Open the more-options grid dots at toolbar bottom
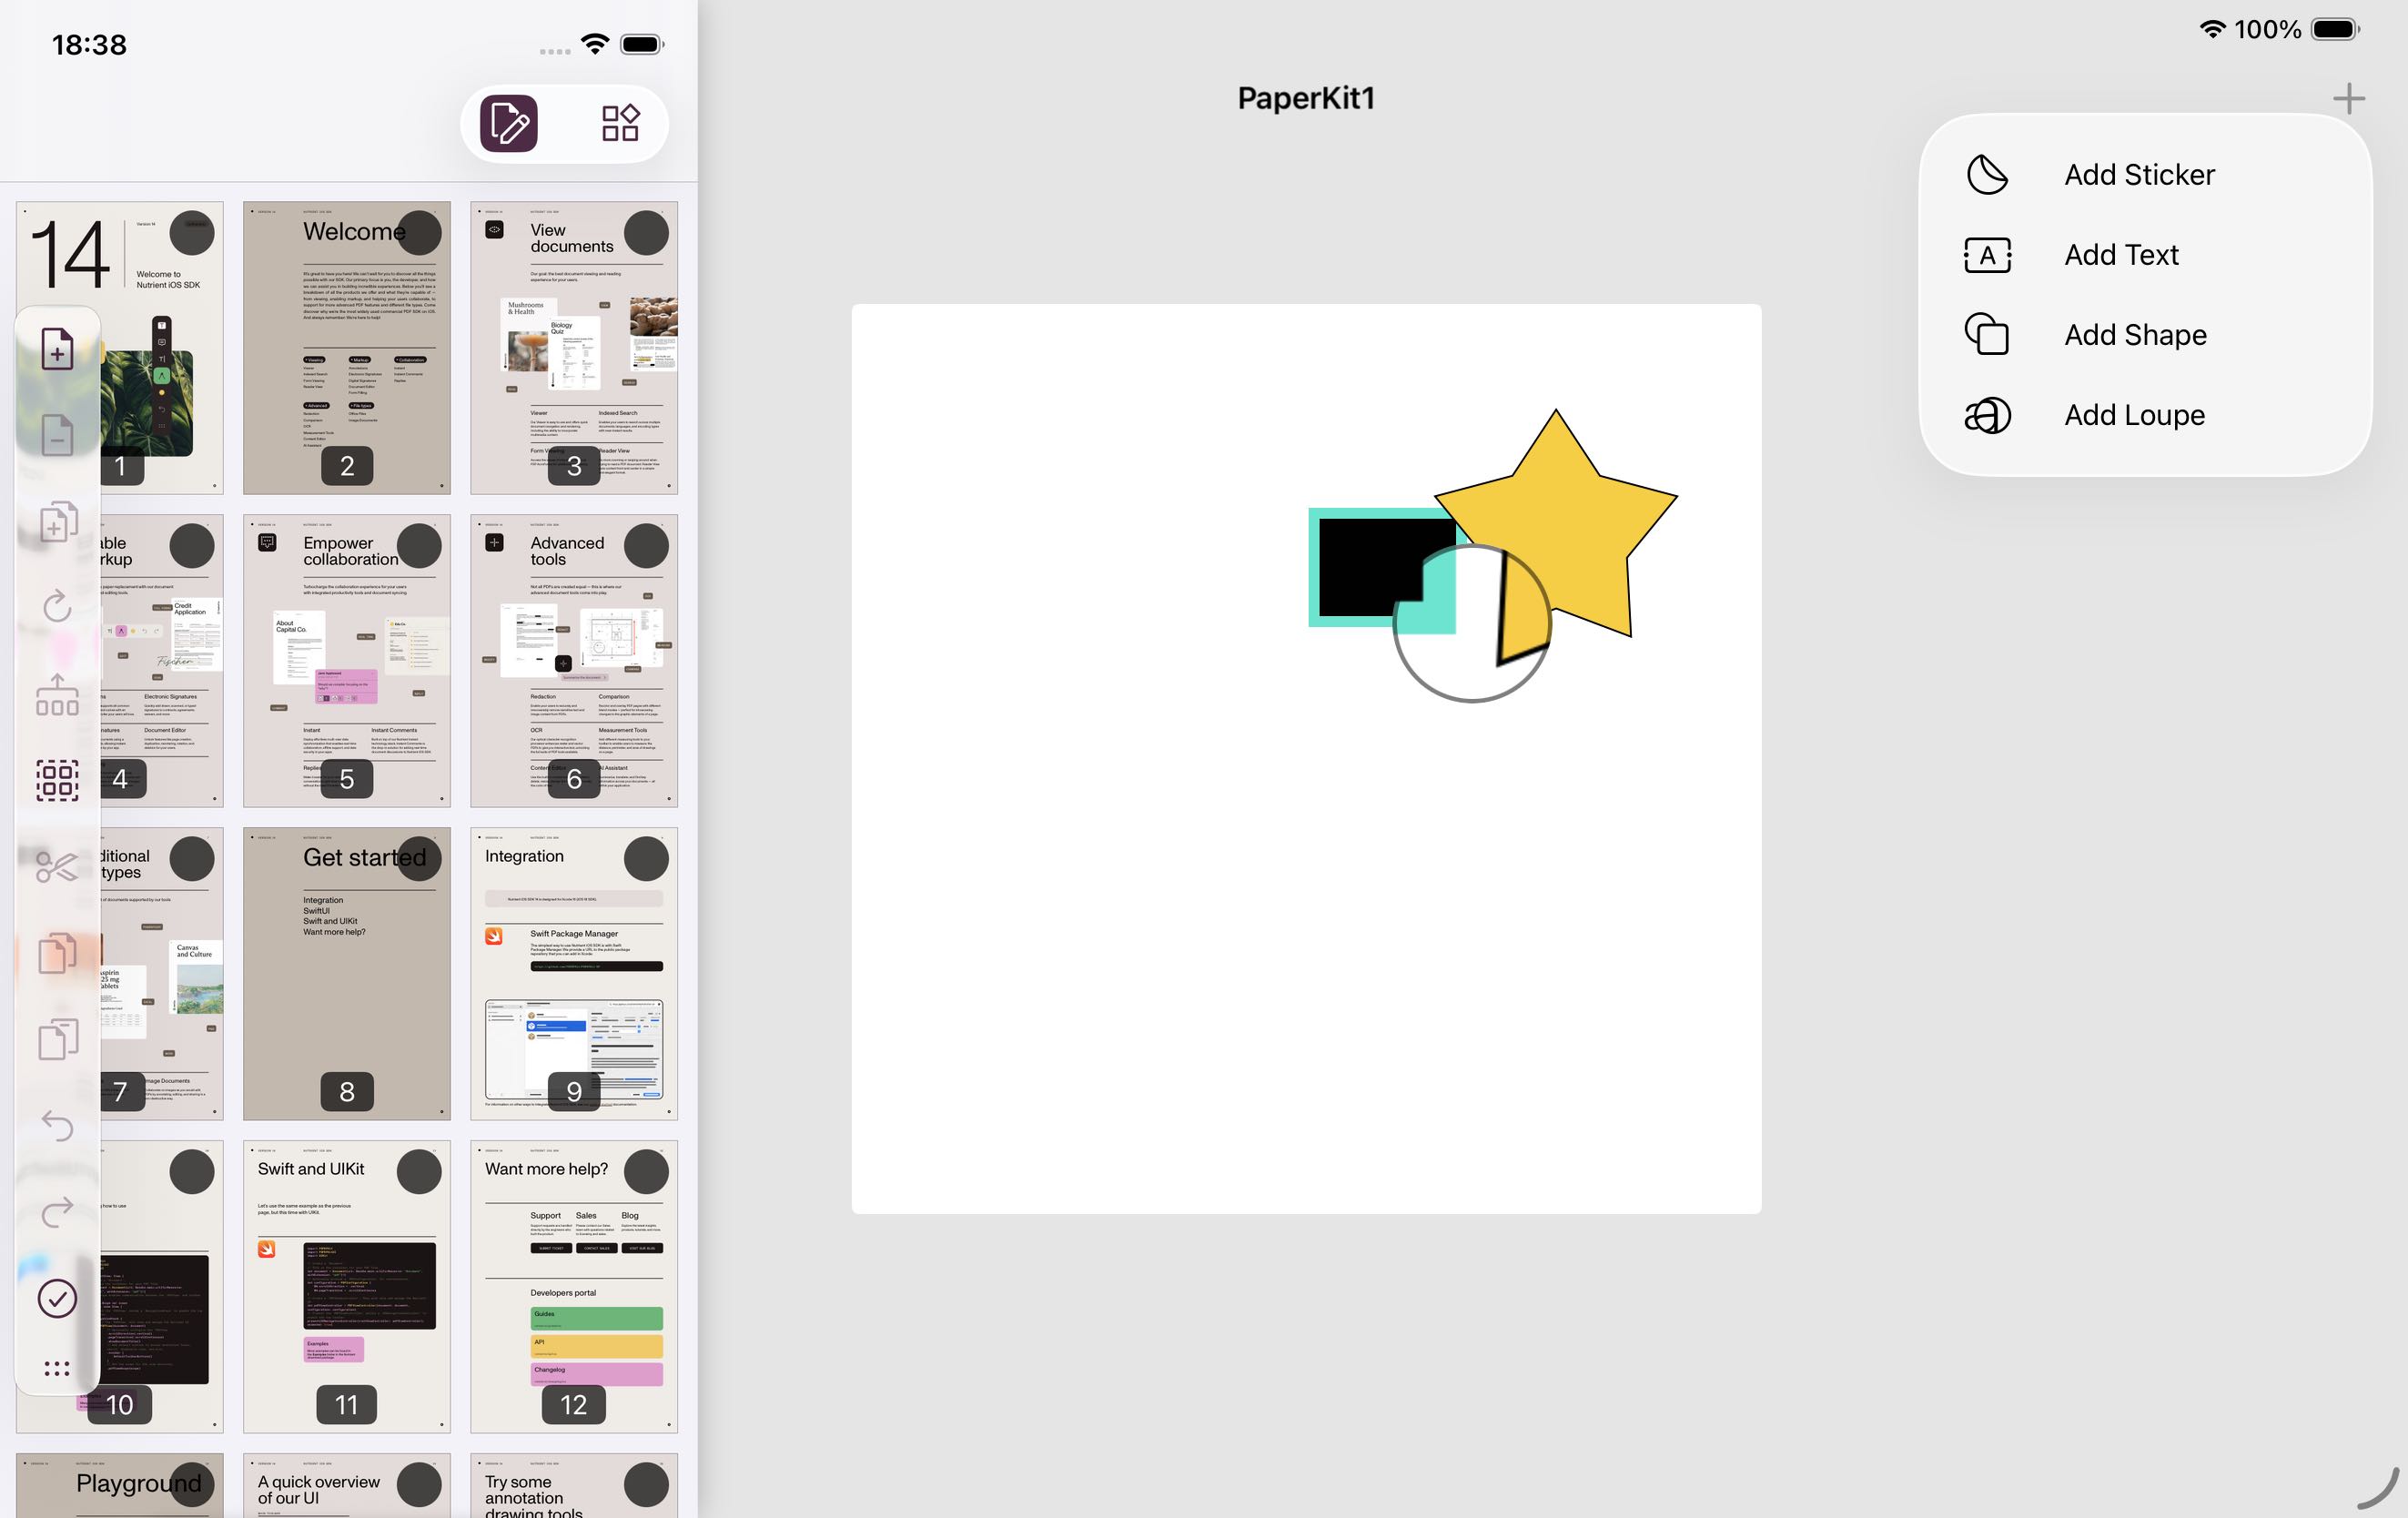This screenshot has height=1518, width=2408. pyautogui.click(x=57, y=1368)
